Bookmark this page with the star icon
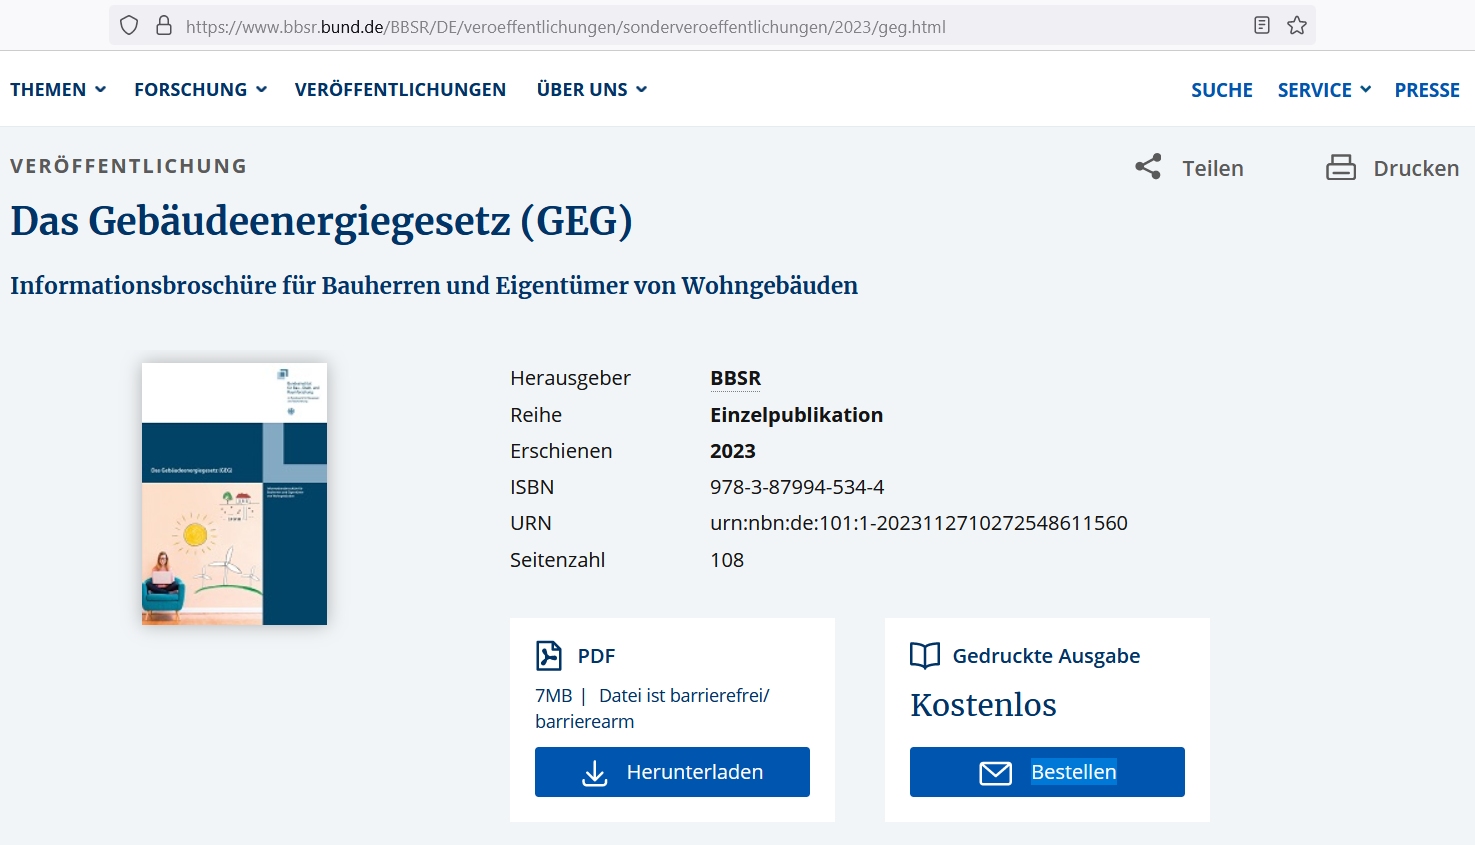Screen dimensions: 1475x845 point(1297,26)
